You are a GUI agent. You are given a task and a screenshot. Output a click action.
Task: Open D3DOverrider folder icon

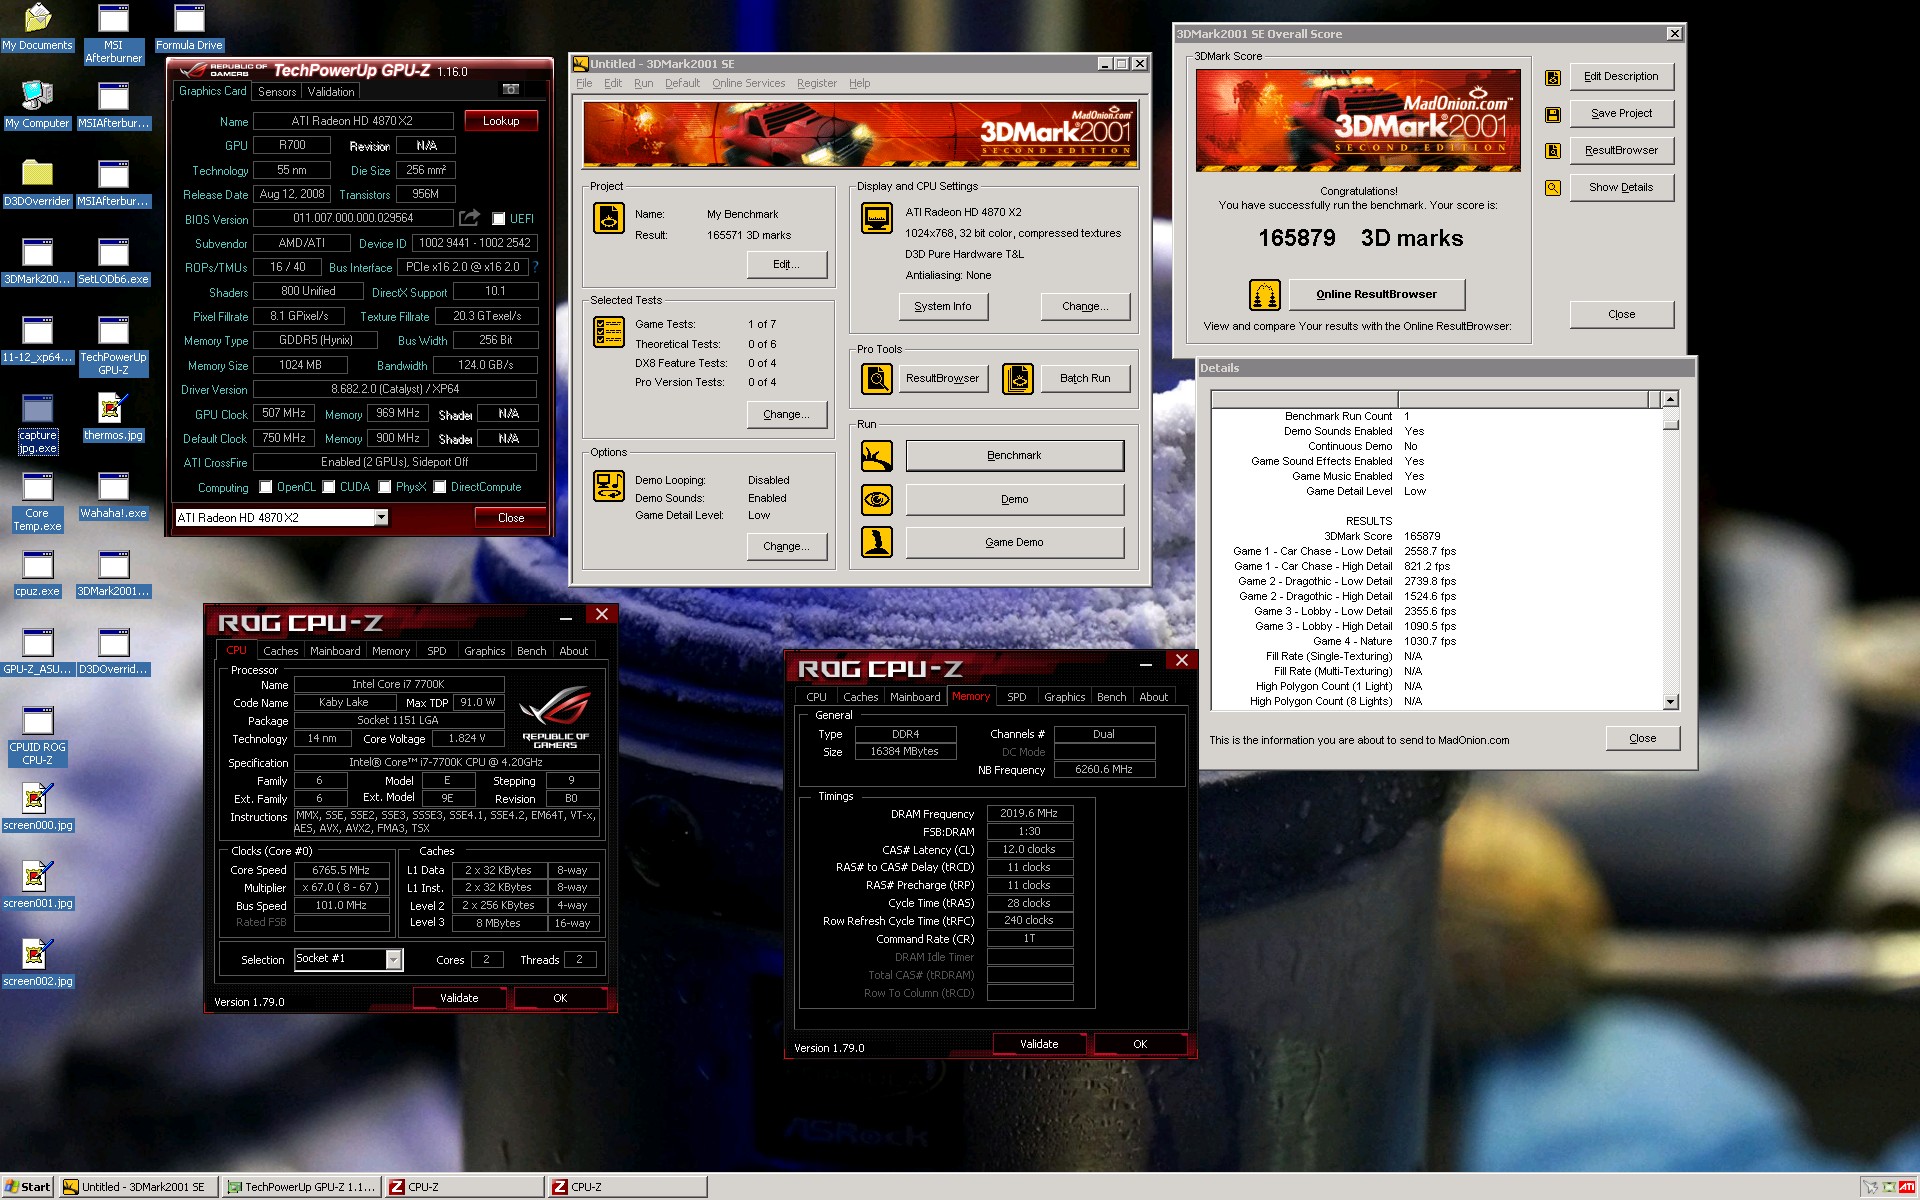coord(37,183)
